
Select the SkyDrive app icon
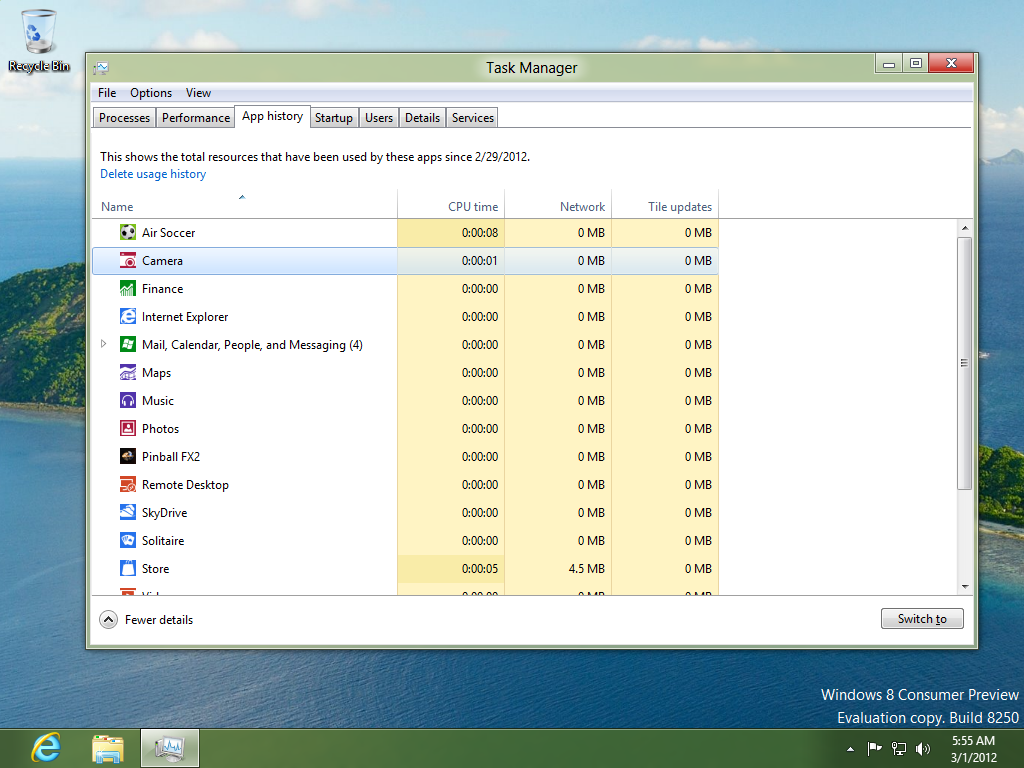[x=127, y=512]
